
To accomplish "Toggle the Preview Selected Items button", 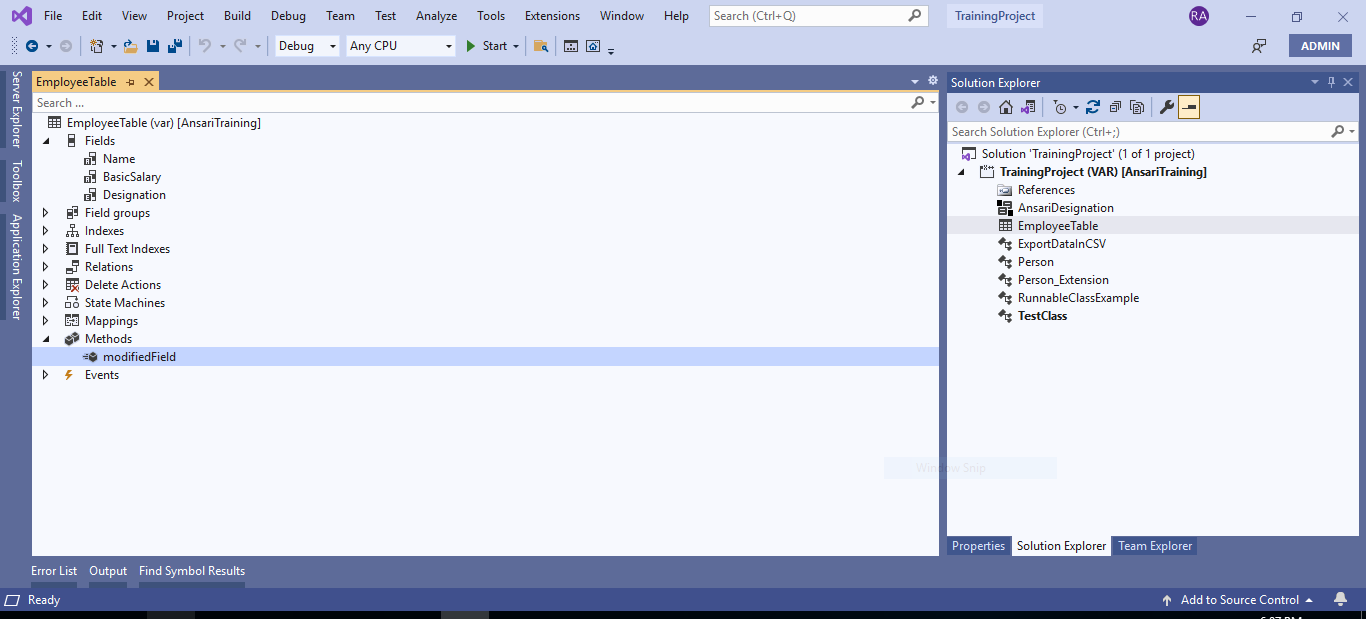I will (1189, 107).
